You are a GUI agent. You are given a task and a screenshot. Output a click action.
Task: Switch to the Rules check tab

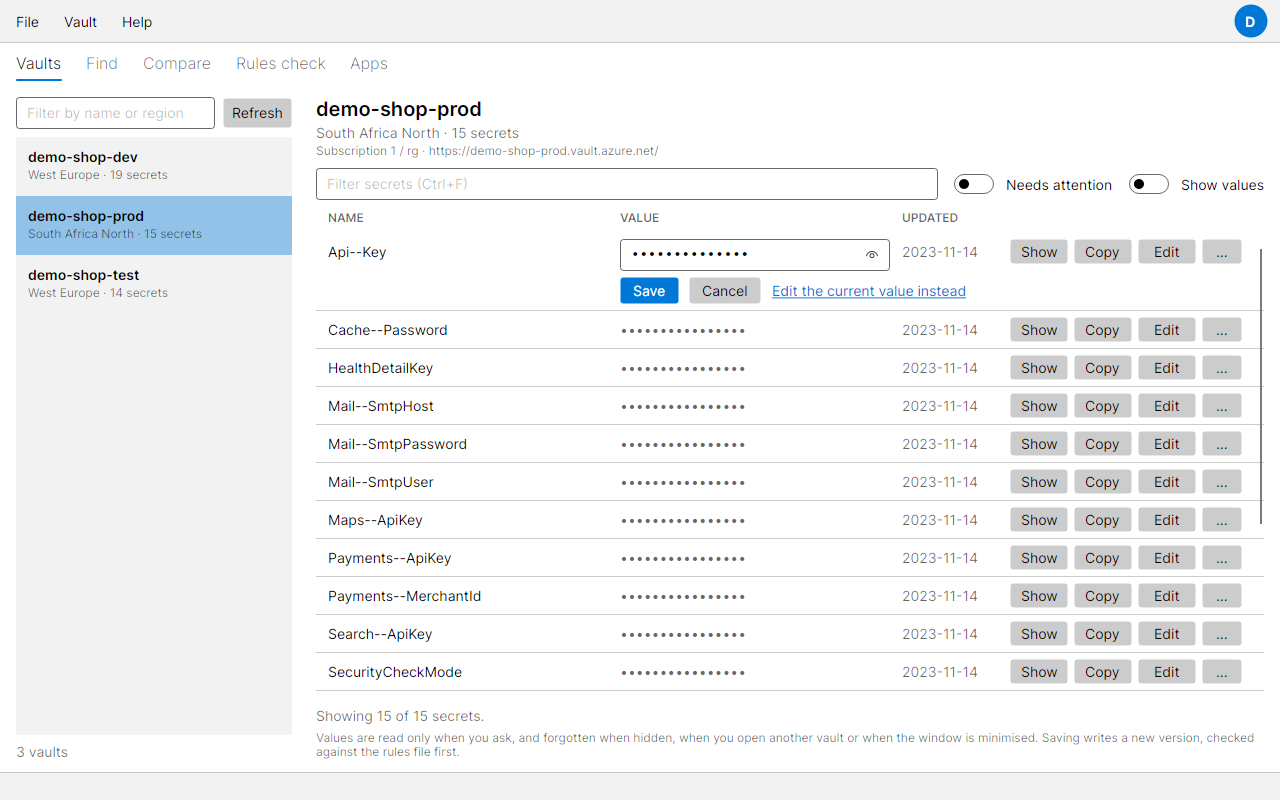(x=281, y=63)
